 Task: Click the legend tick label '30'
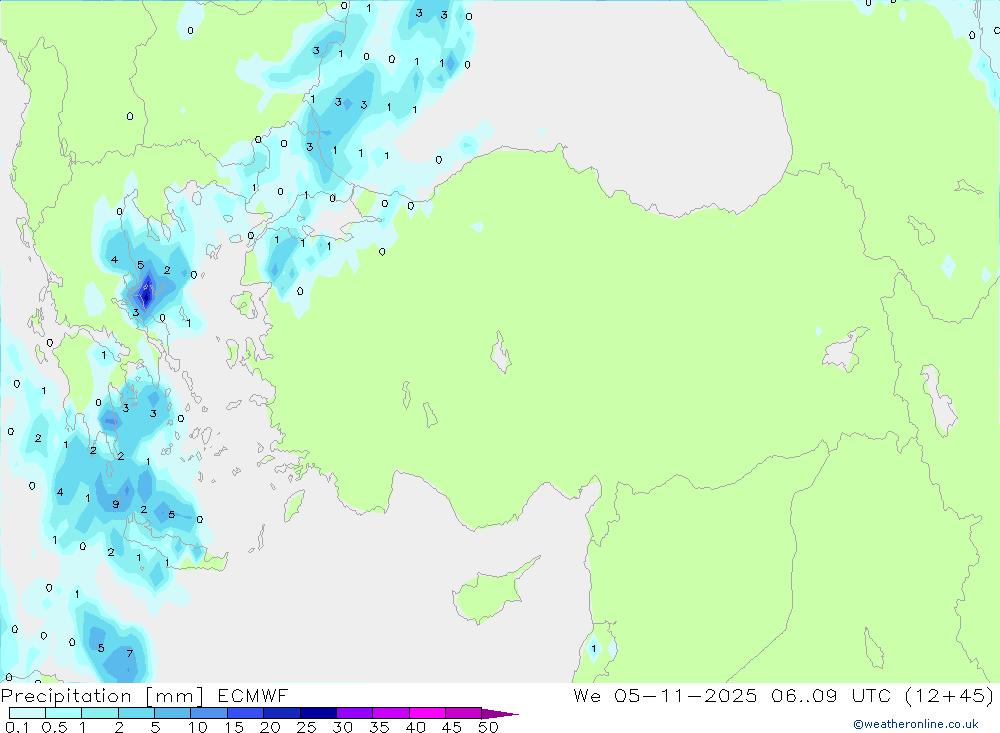(x=343, y=727)
